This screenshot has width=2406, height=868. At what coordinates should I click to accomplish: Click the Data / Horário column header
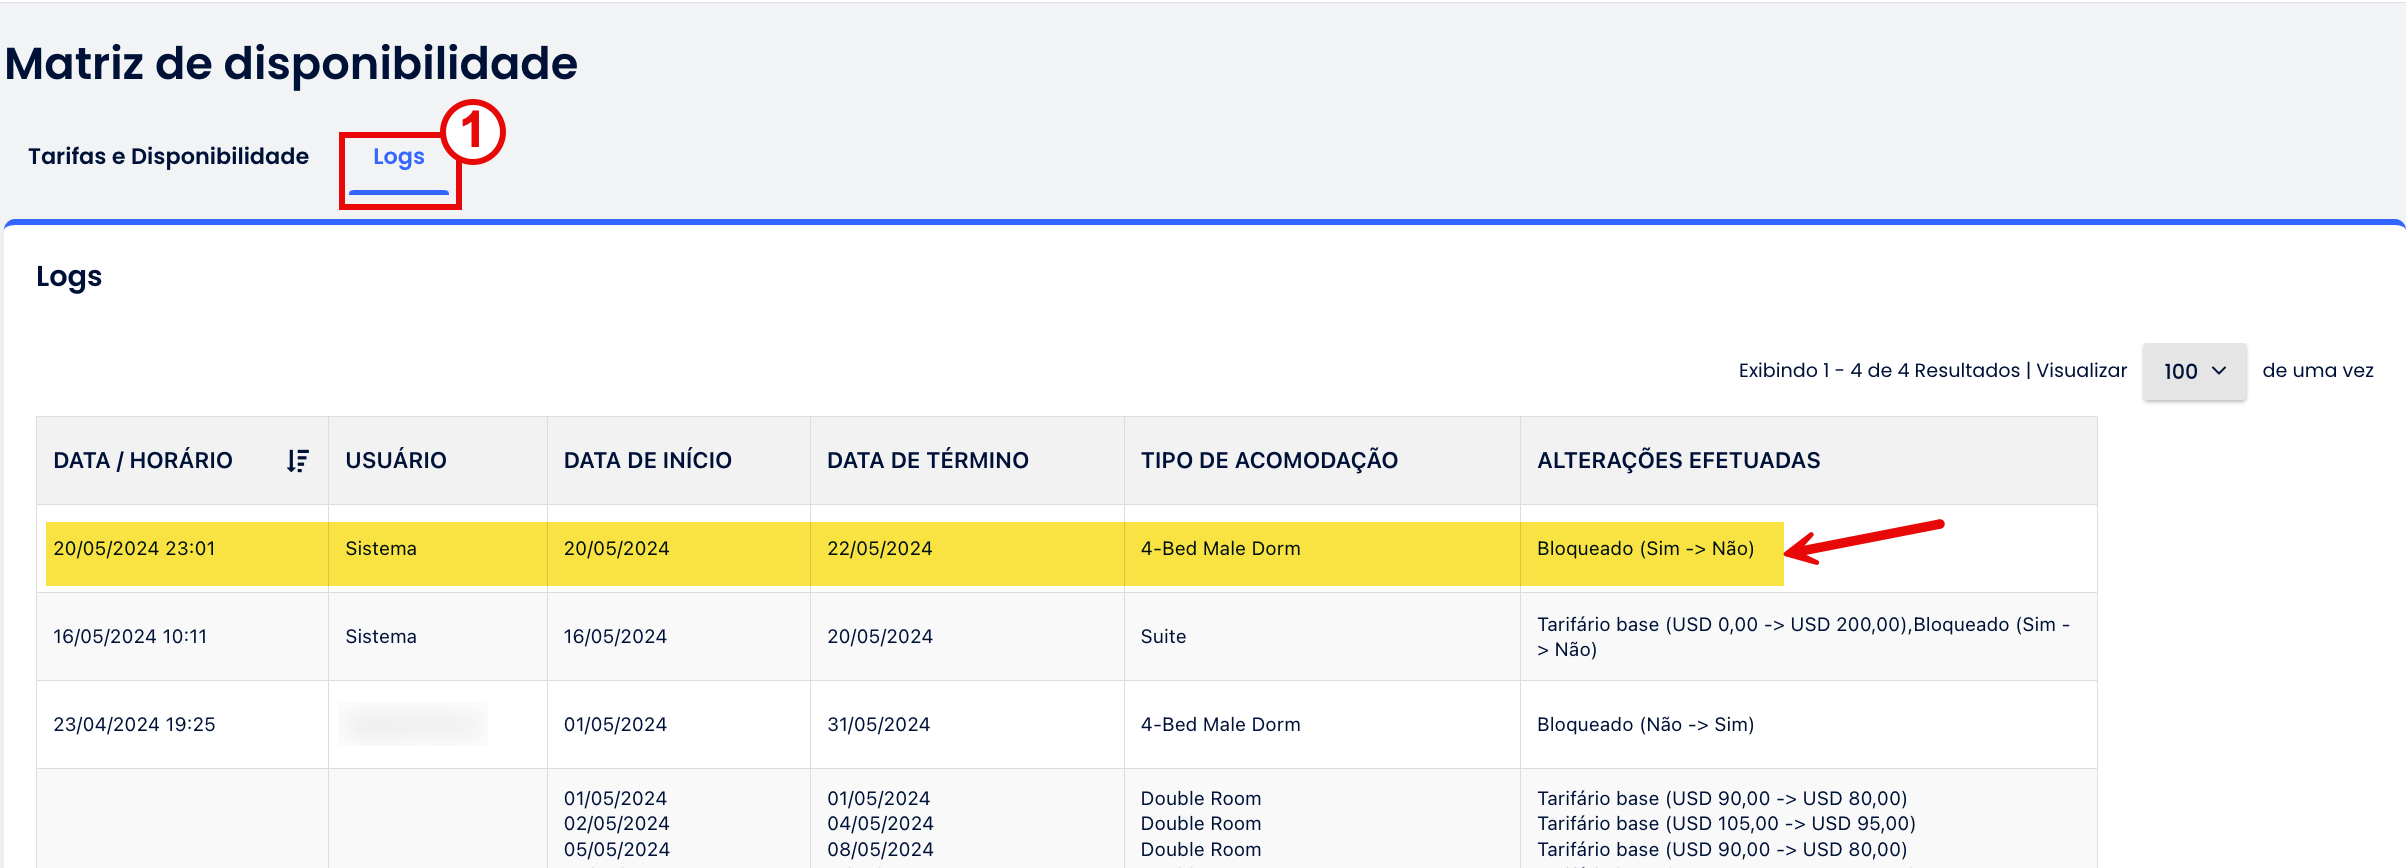click(x=143, y=461)
